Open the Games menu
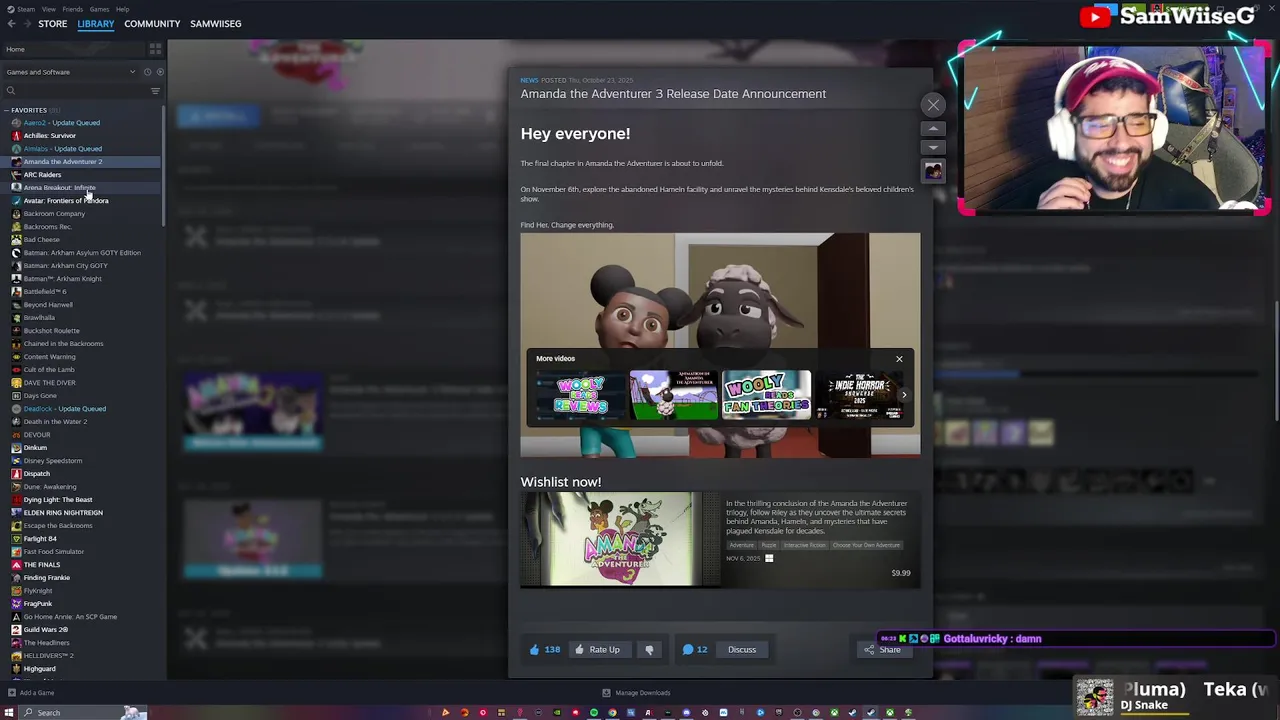 pyautogui.click(x=99, y=9)
